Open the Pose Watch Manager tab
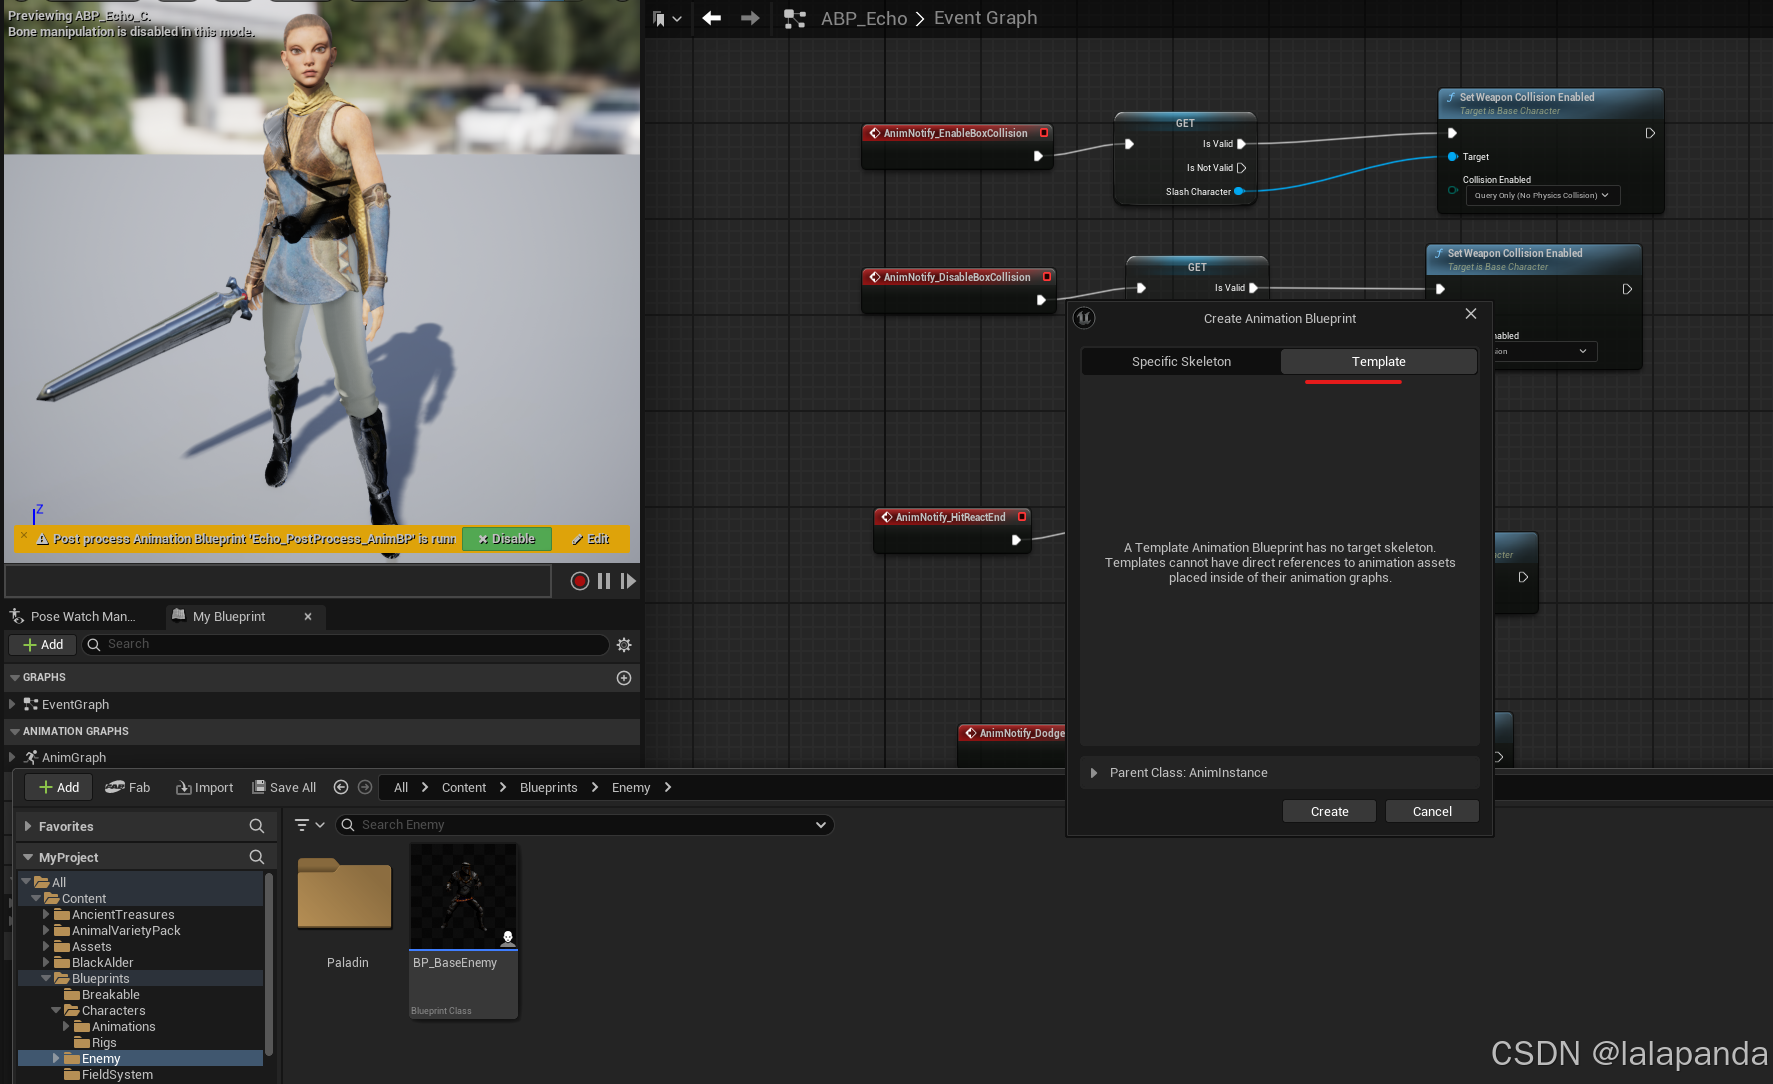1773x1084 pixels. pos(73,617)
